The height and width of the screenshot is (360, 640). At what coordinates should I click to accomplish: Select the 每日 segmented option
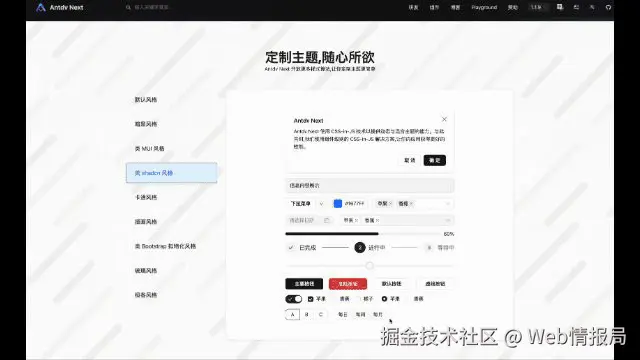coord(342,314)
